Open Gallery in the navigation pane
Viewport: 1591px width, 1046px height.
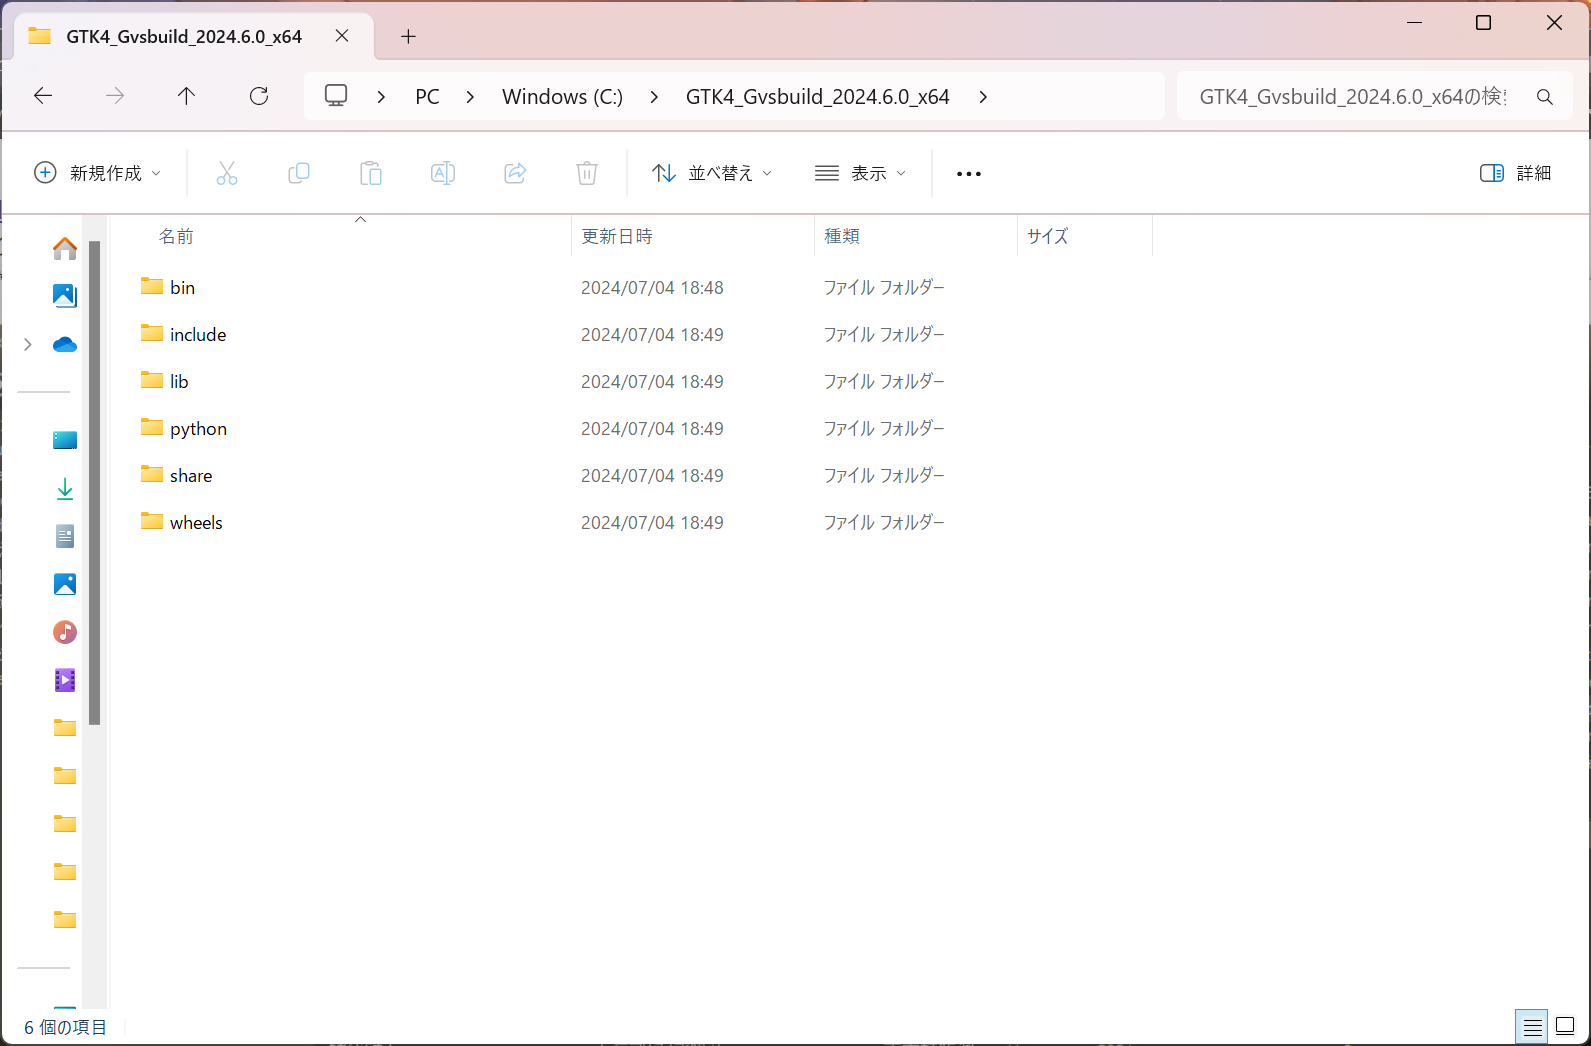click(x=65, y=296)
